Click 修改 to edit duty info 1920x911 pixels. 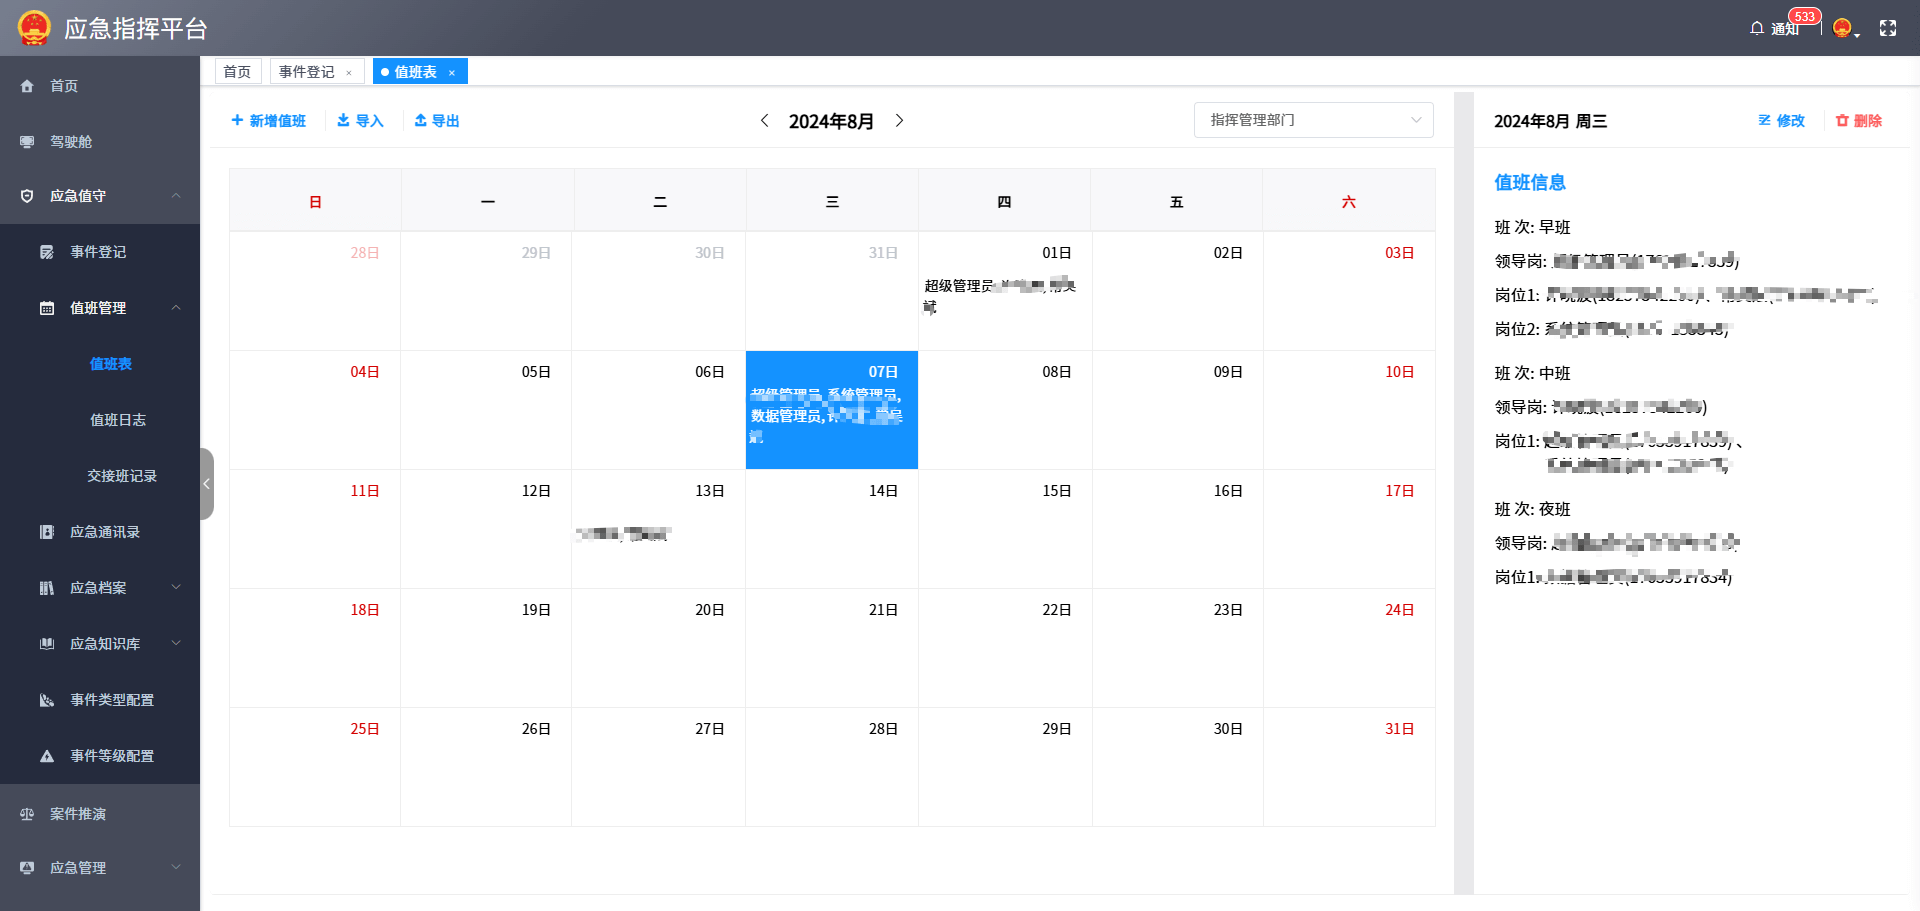pos(1781,121)
